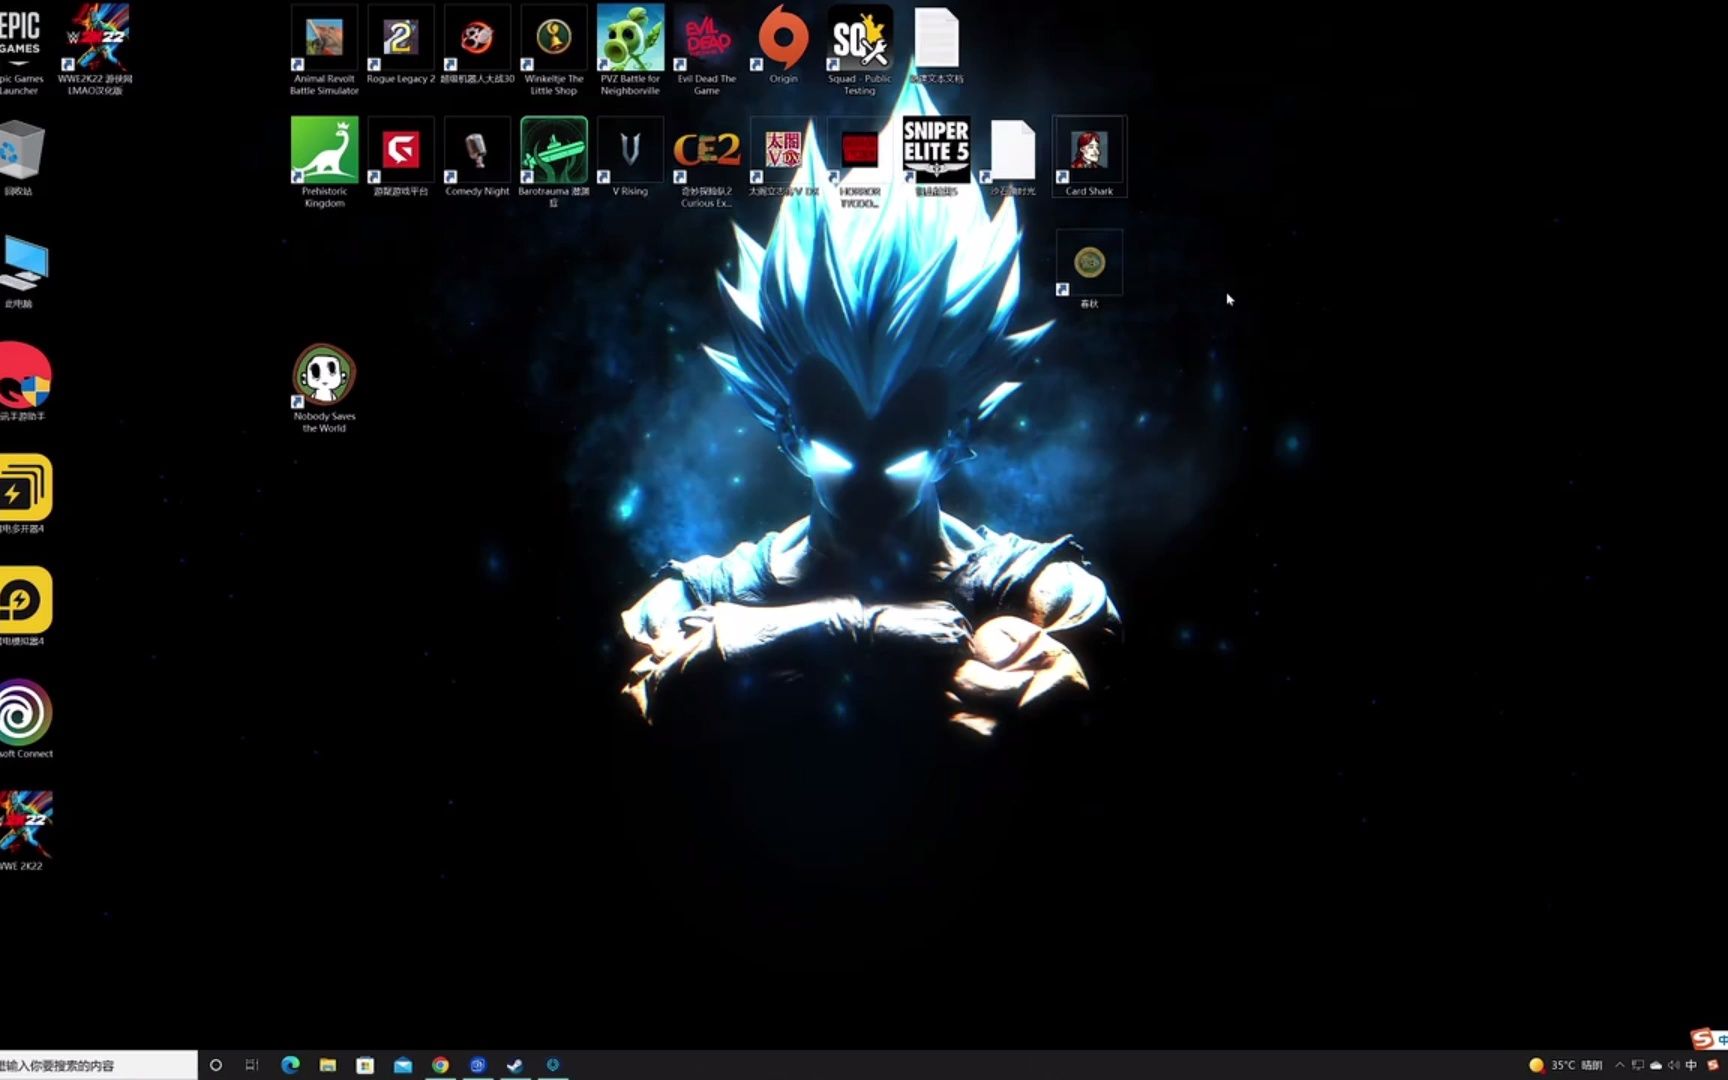This screenshot has width=1728, height=1080.
Task: Launch WWE 2K22 icon on left edge
Action: pos(25,831)
